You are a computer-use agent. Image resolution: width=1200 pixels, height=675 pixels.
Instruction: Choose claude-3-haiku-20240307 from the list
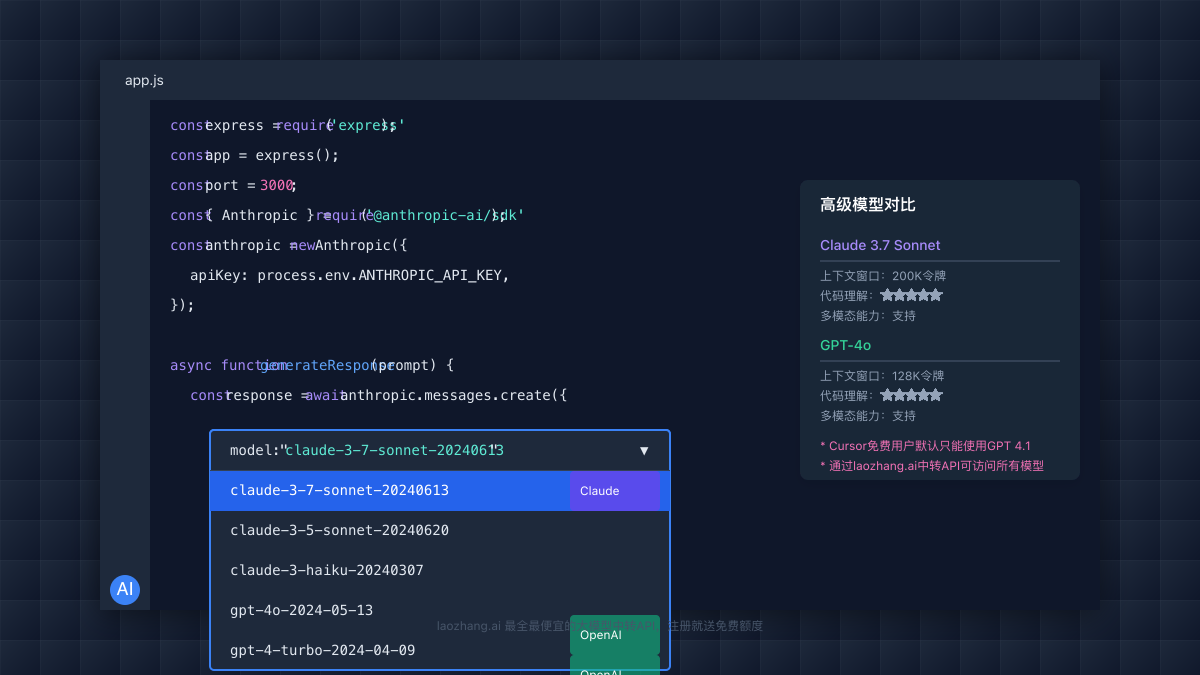(440, 571)
